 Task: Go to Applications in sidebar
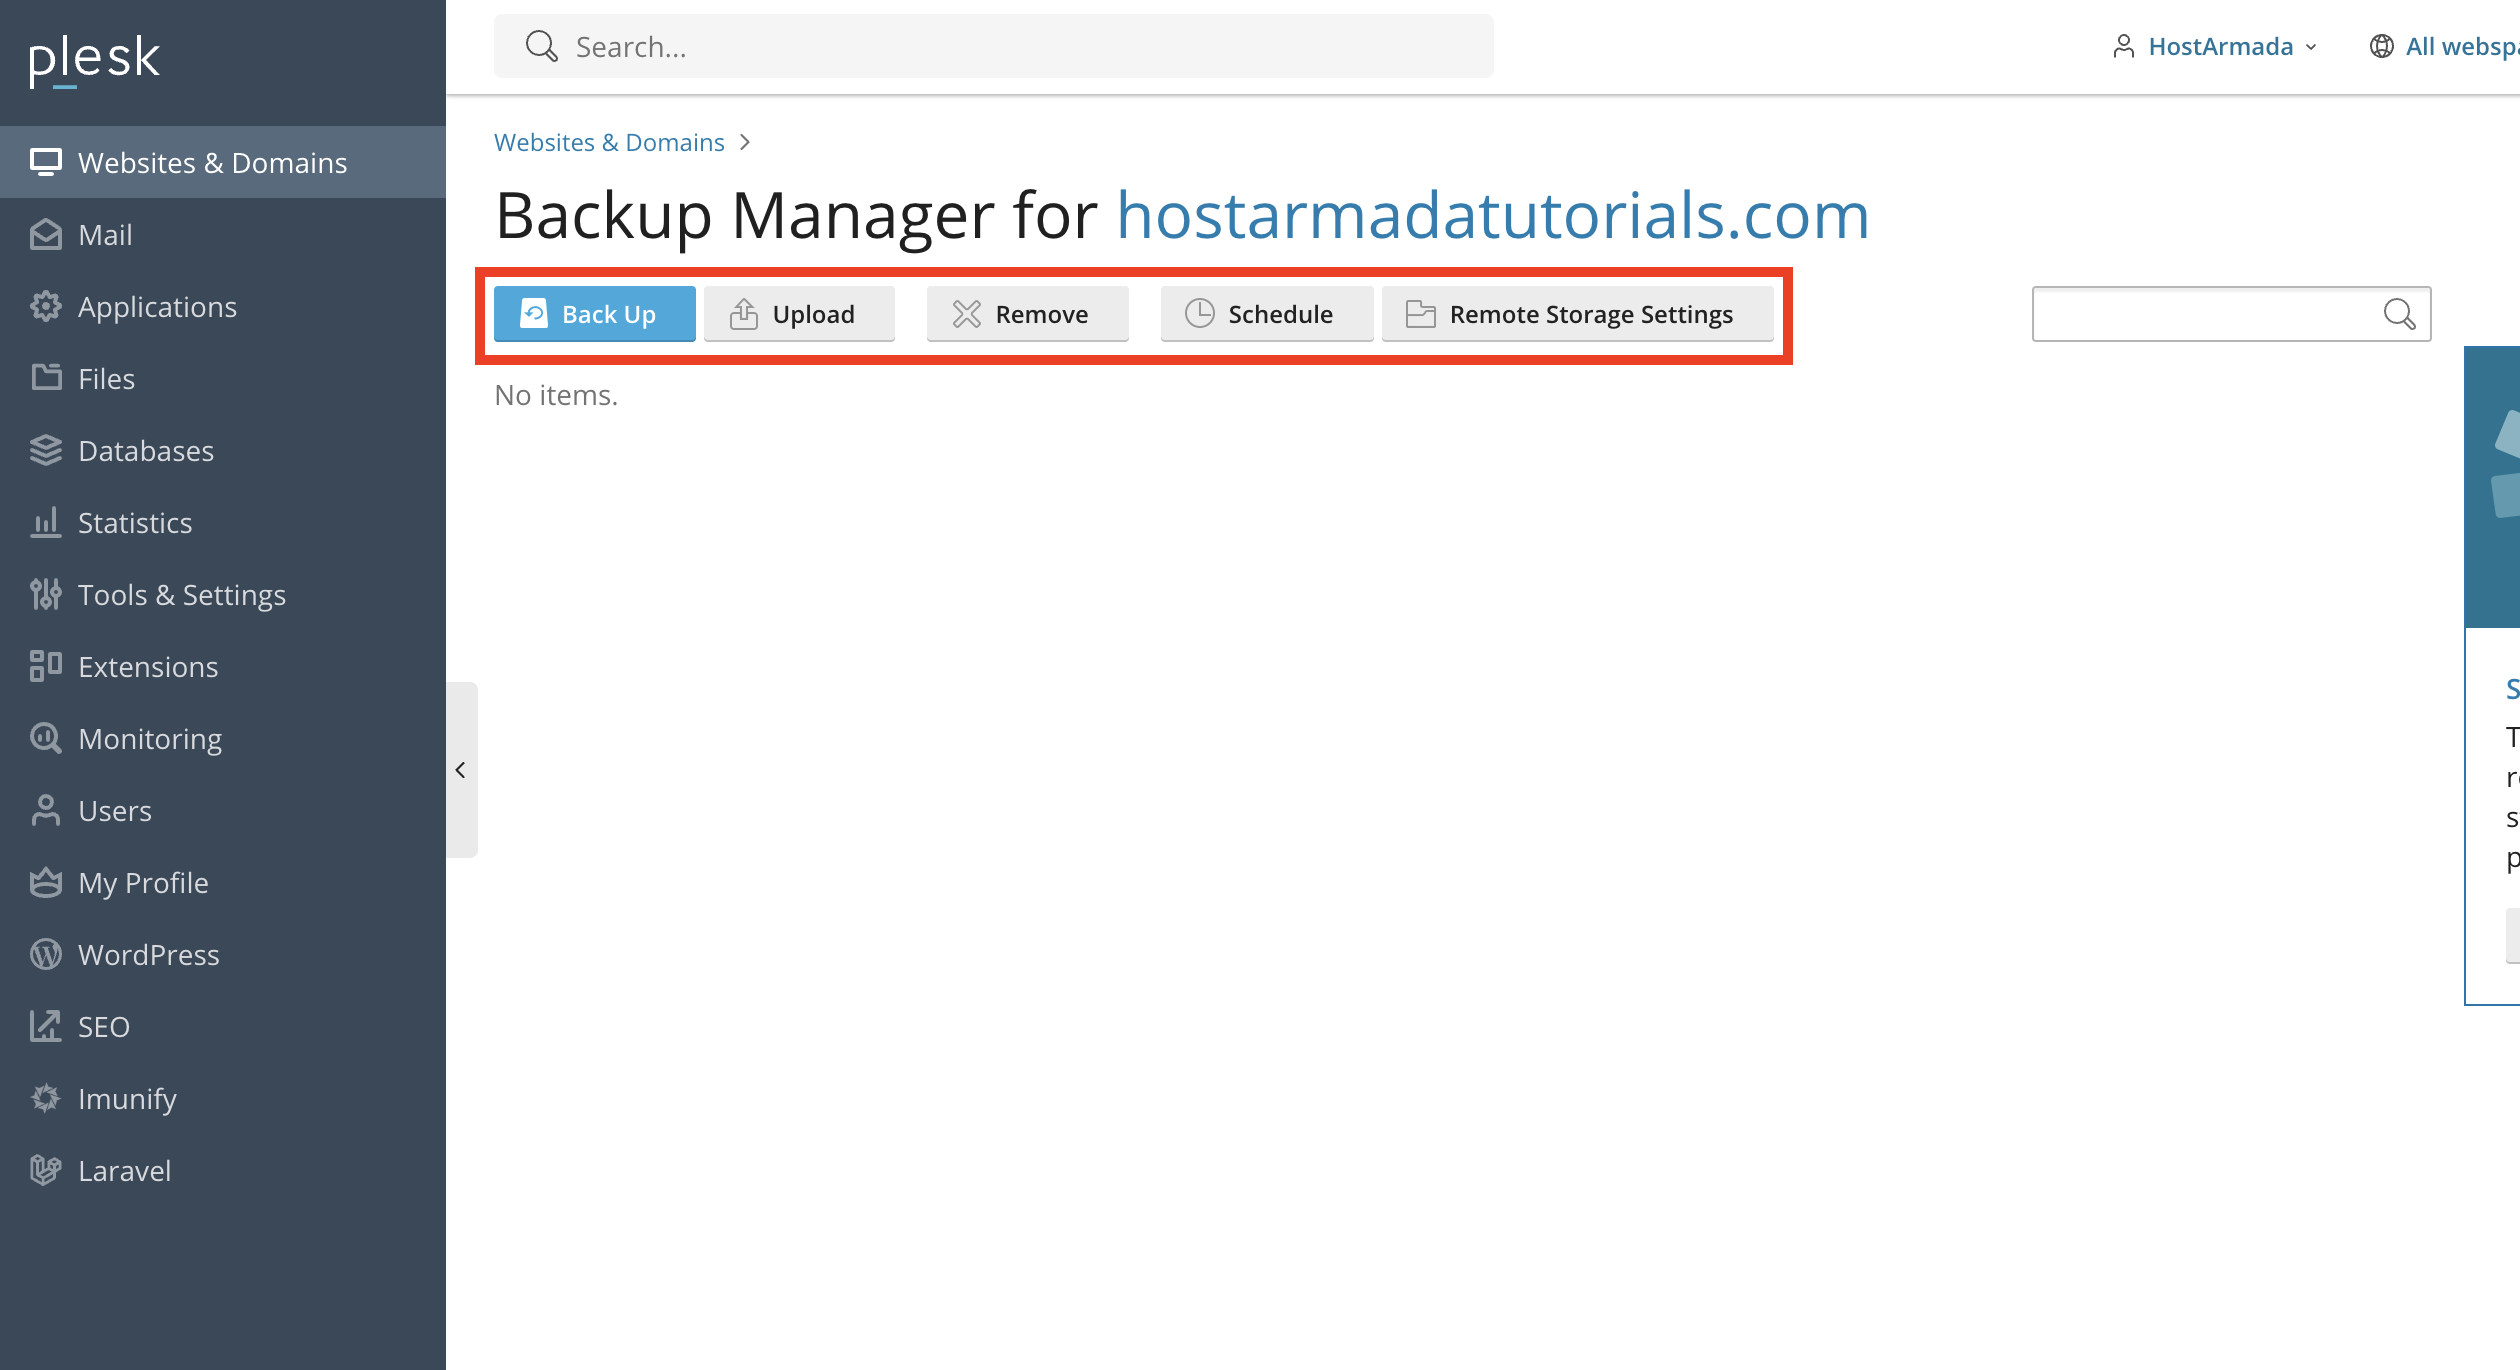coord(223,306)
